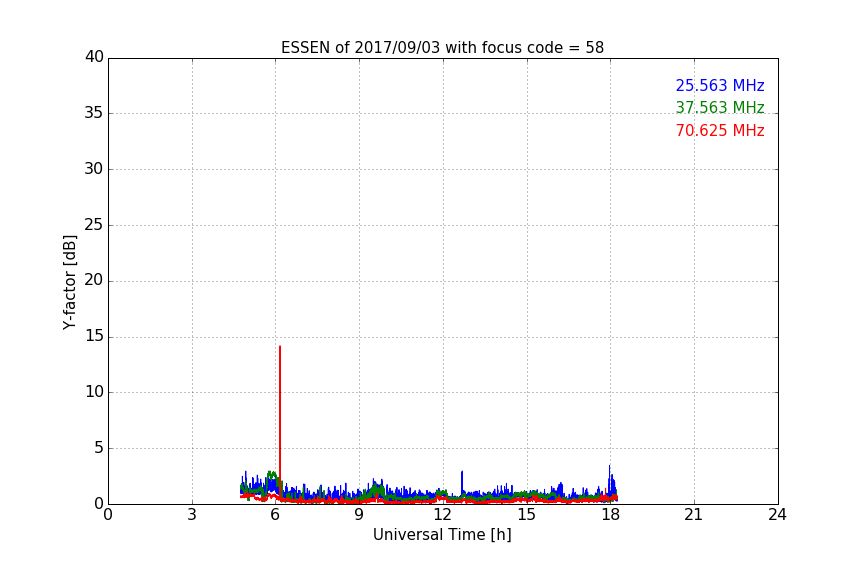Click x-axis tick label 21
Viewport: 864px width, 576px height.
pyautogui.click(x=694, y=515)
